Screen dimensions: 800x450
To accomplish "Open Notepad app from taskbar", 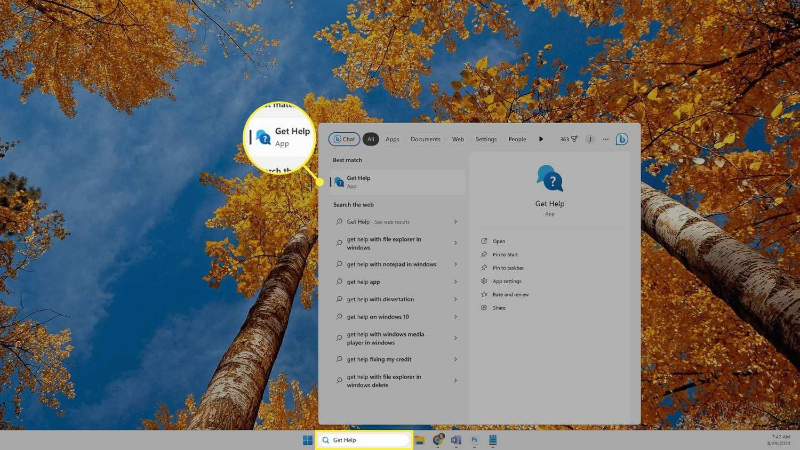I will [x=492, y=440].
